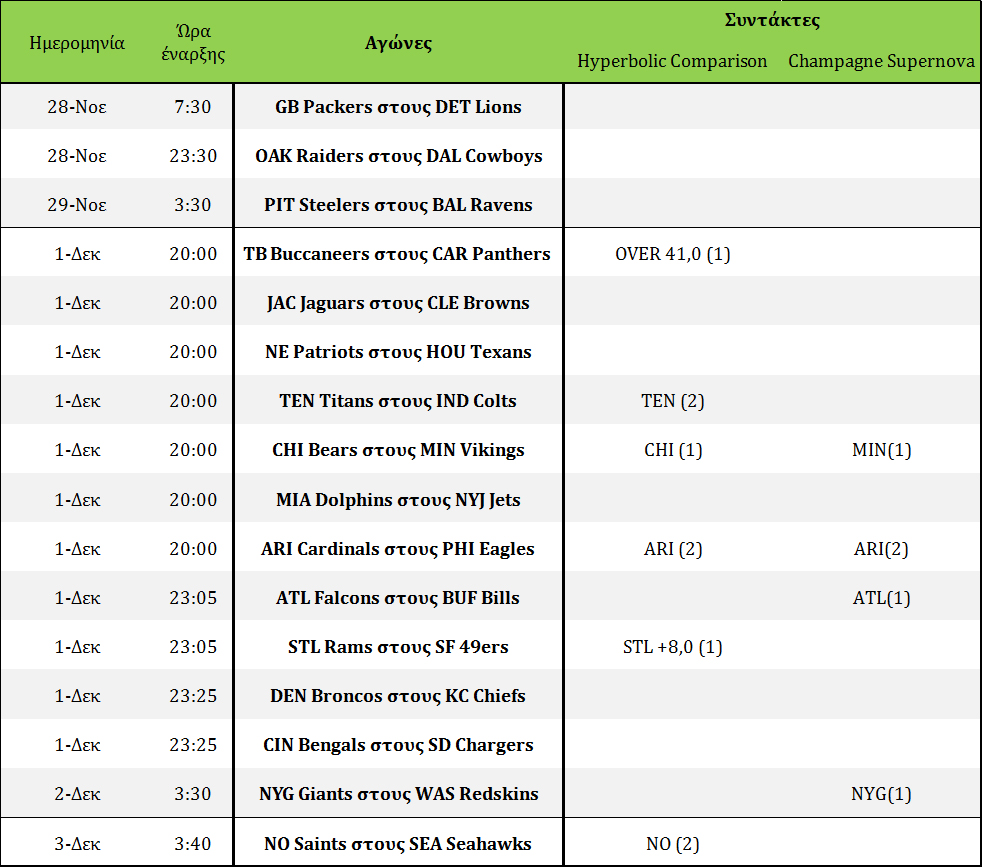Click the MIN(1) pick under Champagne Supernova
Viewport: 983px width, 868px height.
881,450
